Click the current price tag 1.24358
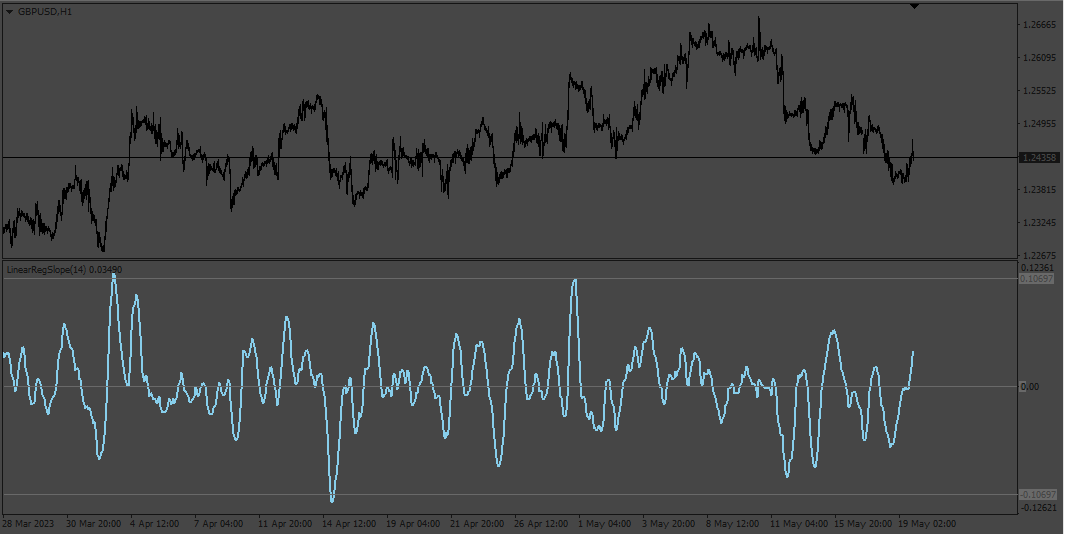This screenshot has width=1065, height=534. 1039,158
